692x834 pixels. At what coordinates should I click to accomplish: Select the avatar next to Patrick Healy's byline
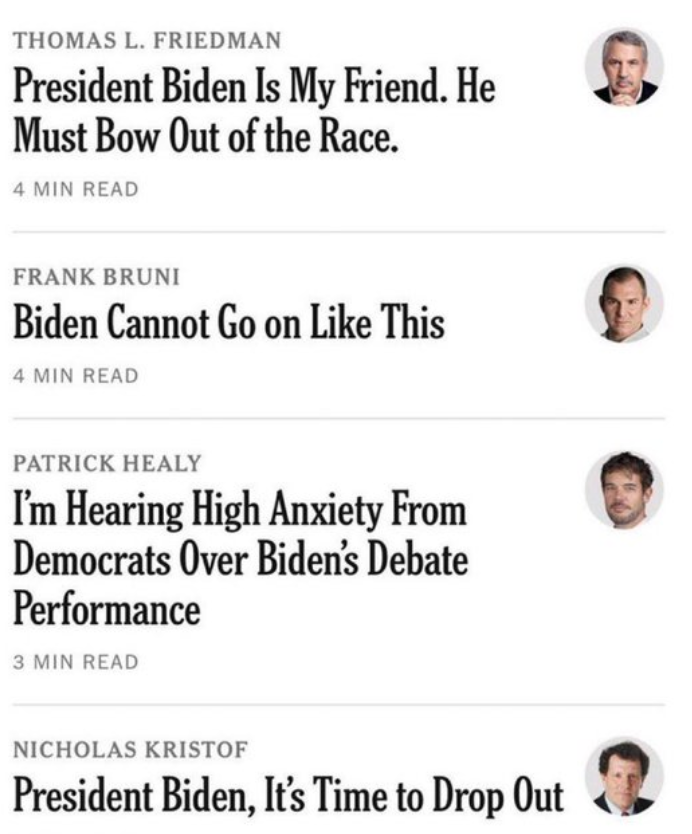pos(624,490)
